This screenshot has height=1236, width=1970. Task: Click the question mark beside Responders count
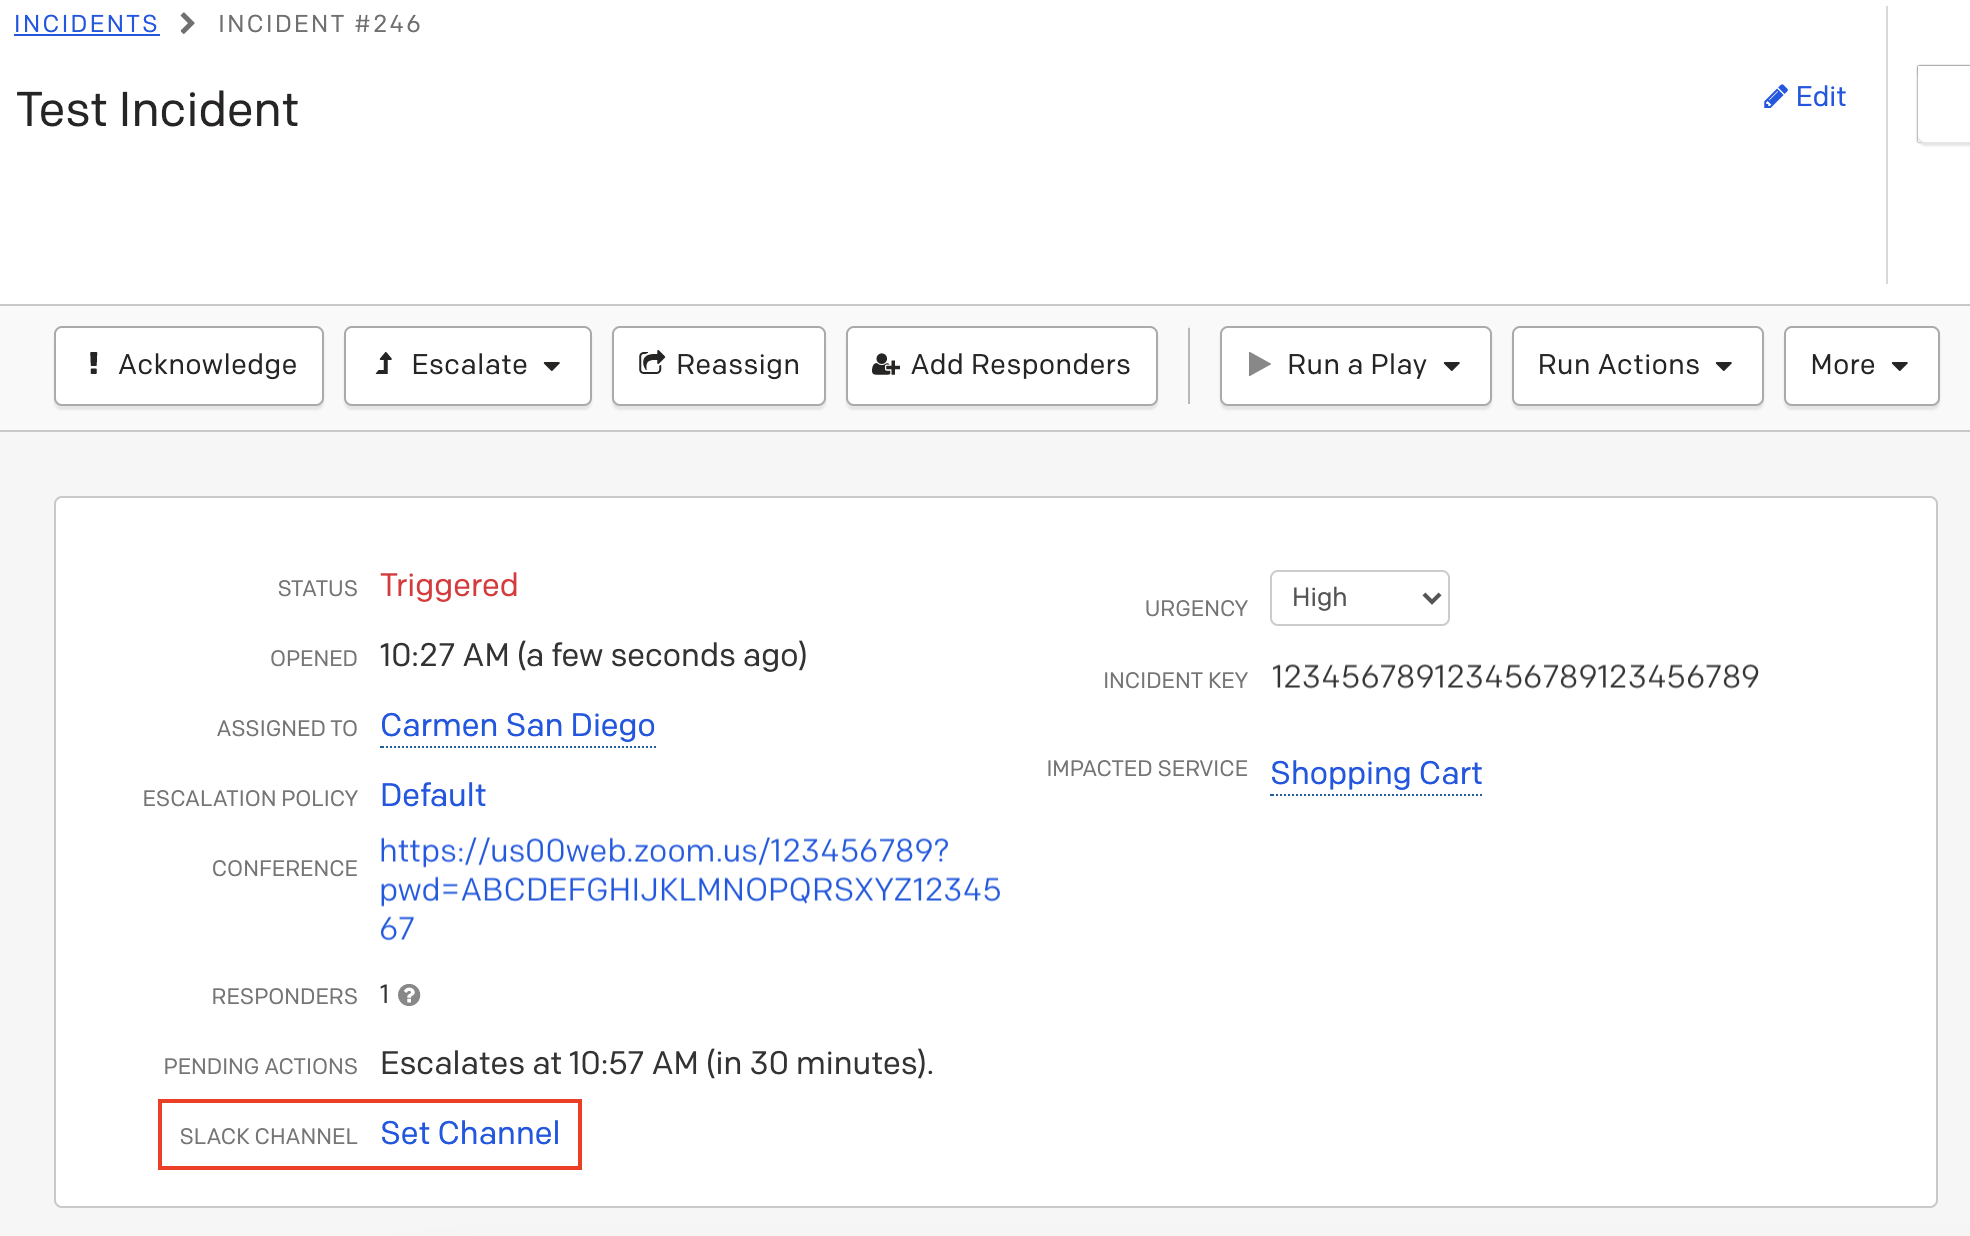click(409, 995)
